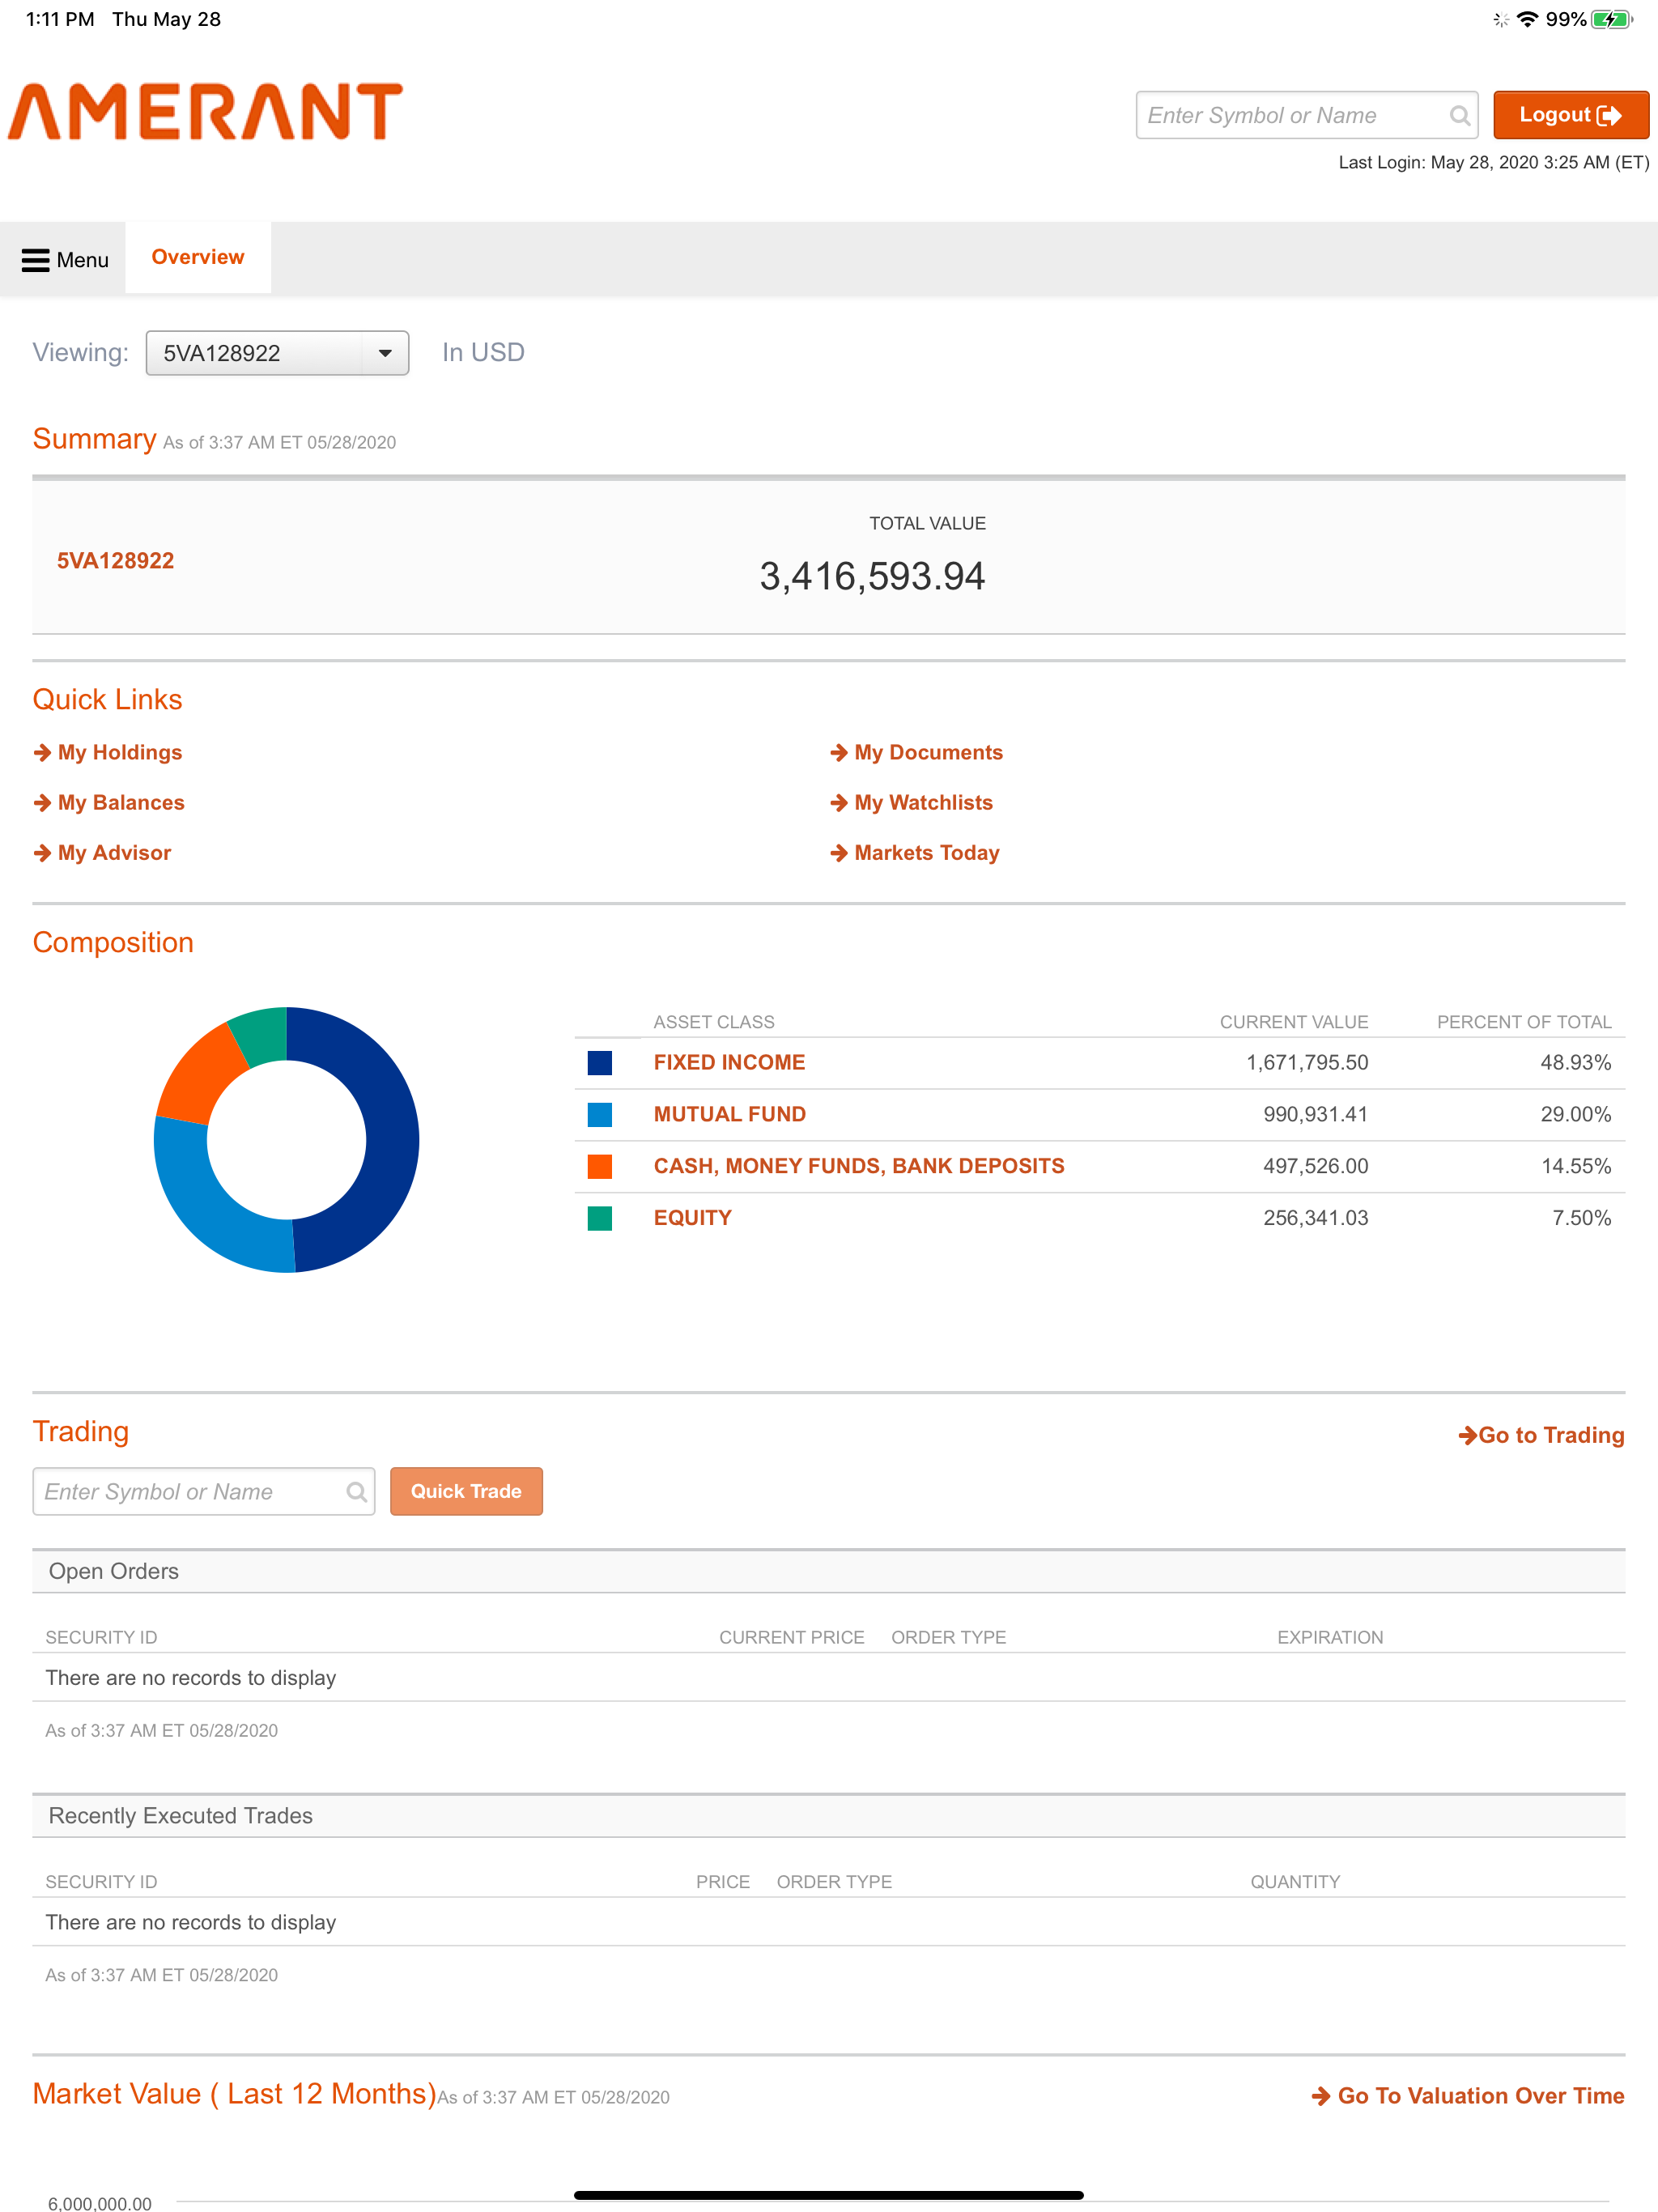Click the Last Login timestamp text
The height and width of the screenshot is (2212, 1658).
pos(1494,163)
